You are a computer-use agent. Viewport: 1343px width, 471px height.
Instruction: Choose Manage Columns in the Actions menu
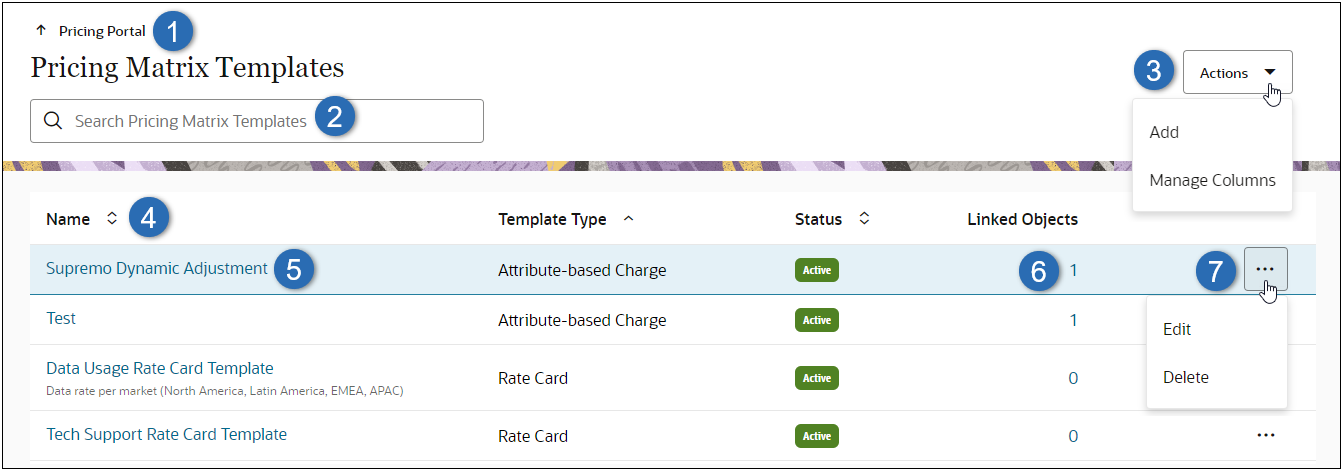[1212, 181]
